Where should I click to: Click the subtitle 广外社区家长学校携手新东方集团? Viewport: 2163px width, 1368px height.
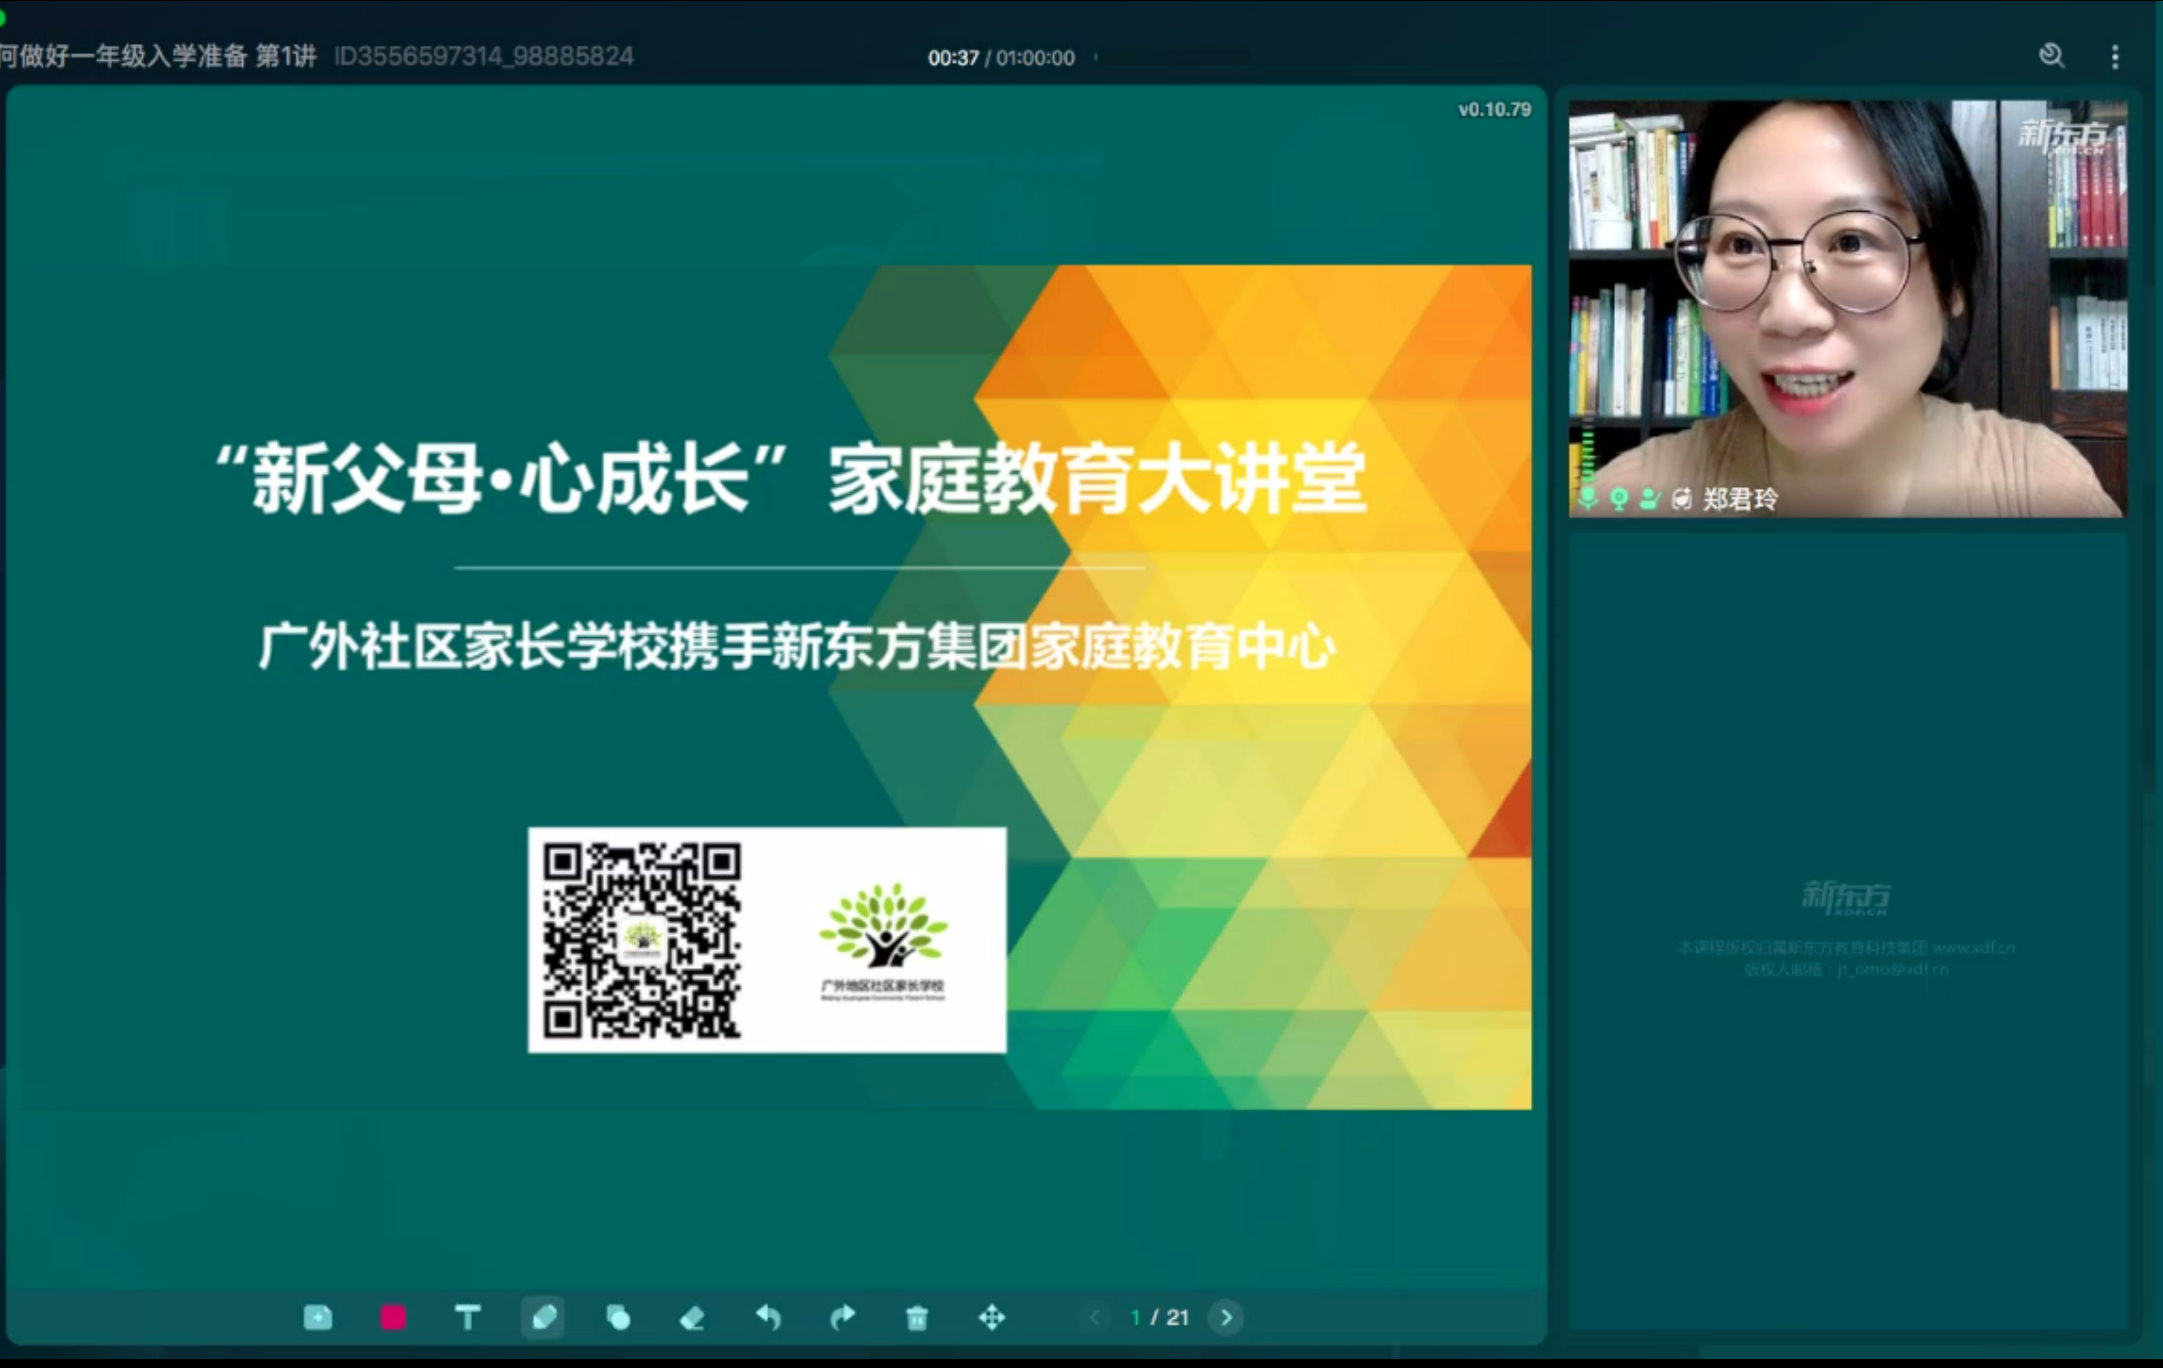point(643,646)
